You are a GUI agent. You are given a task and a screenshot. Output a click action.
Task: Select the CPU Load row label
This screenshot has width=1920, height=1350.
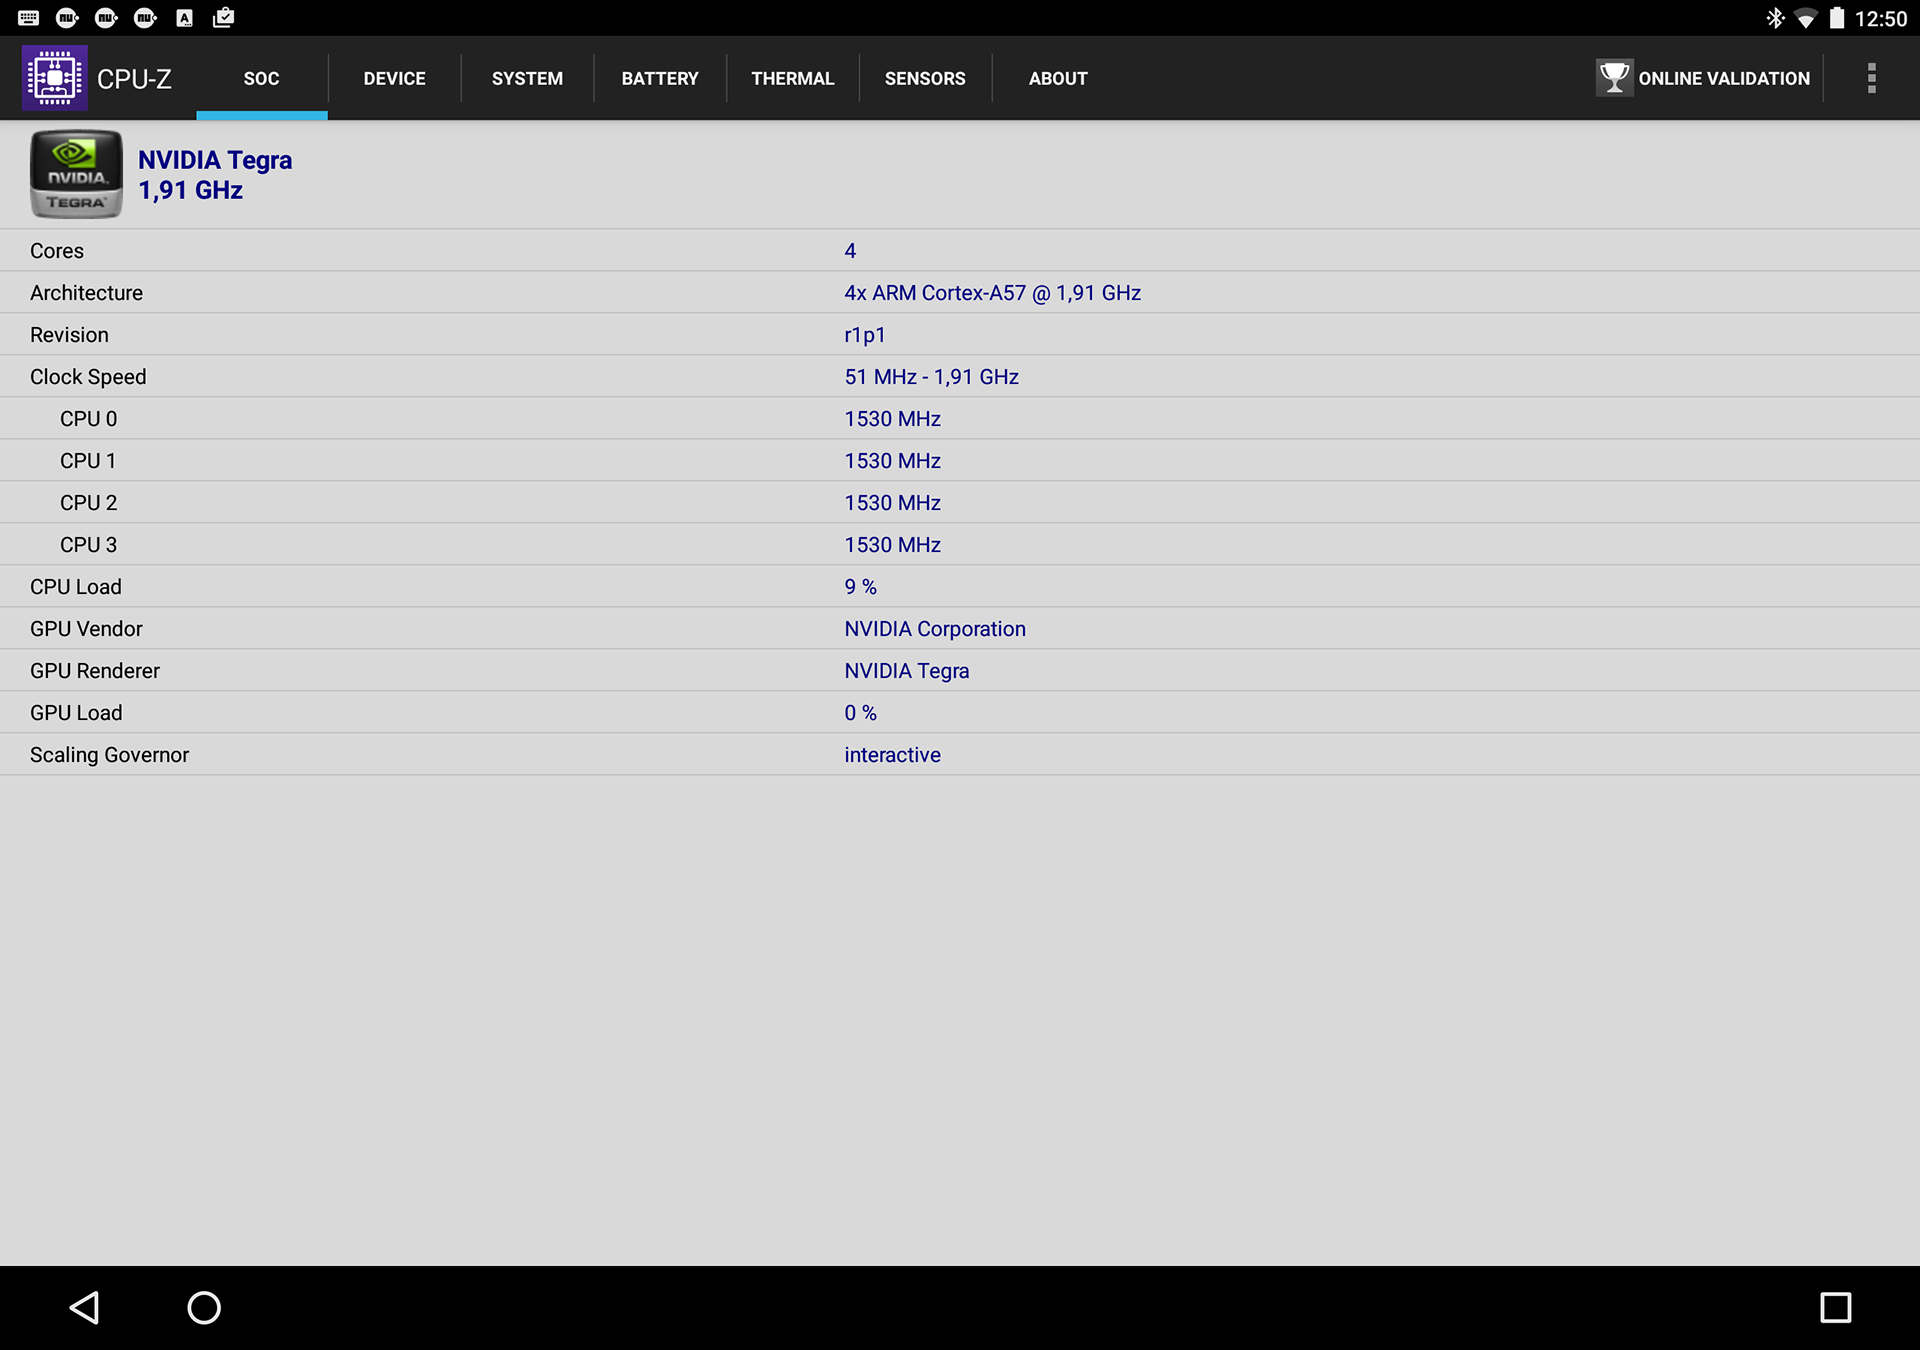[76, 587]
